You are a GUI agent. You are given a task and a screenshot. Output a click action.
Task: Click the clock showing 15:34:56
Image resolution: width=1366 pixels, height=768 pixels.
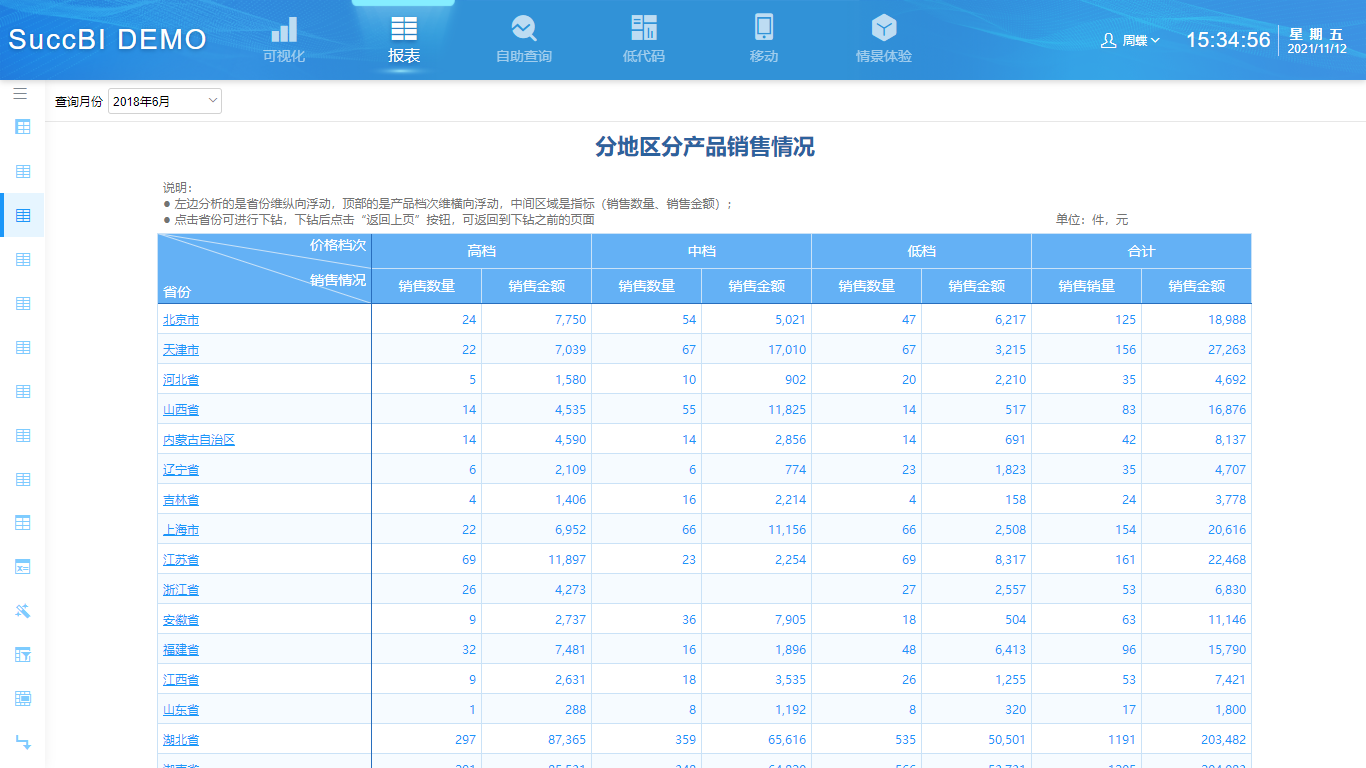pos(1228,40)
